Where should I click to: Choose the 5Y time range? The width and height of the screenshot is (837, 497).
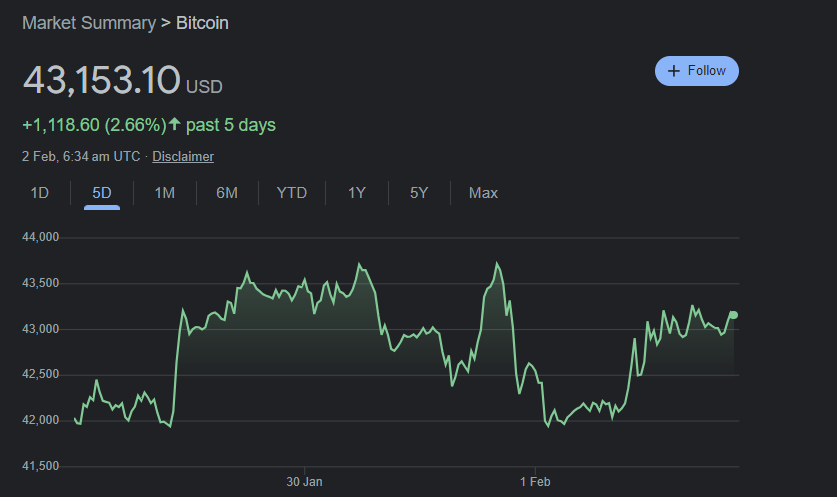(x=419, y=193)
